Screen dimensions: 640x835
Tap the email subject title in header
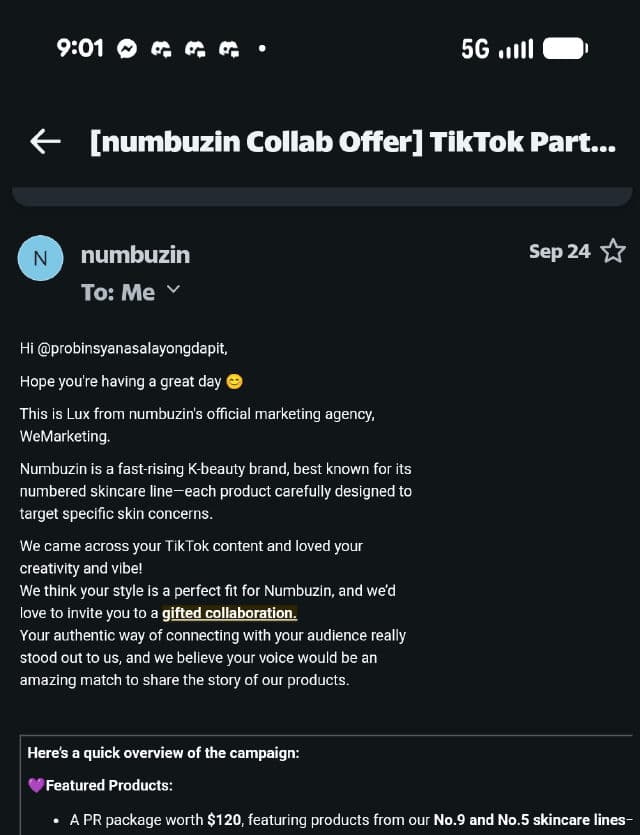click(352, 142)
